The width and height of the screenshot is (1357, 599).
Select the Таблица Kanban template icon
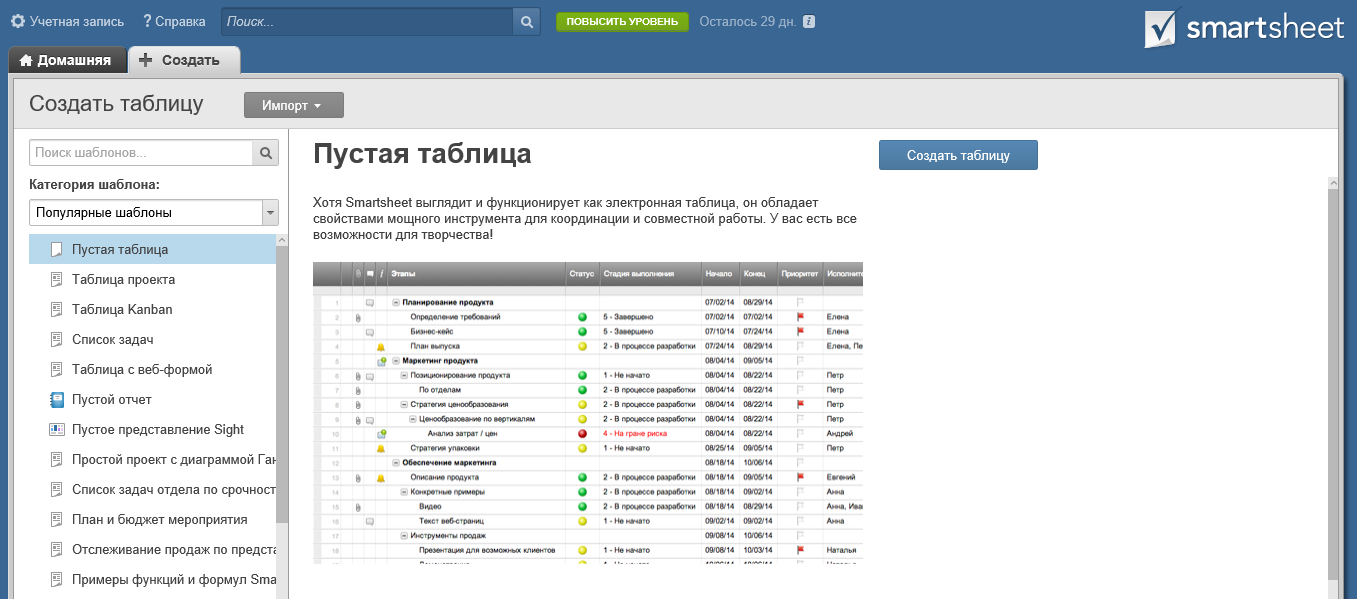[56, 309]
